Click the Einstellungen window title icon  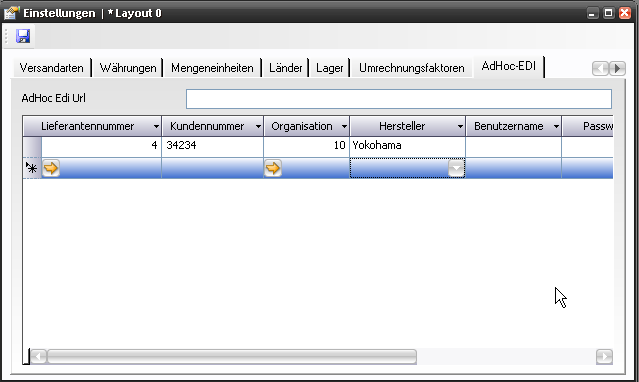coord(11,13)
